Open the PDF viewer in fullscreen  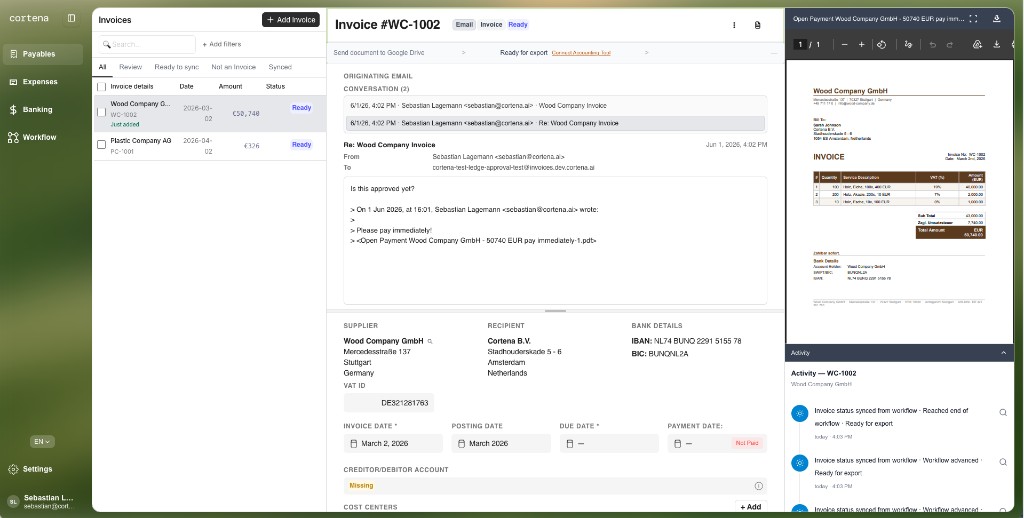[973, 19]
